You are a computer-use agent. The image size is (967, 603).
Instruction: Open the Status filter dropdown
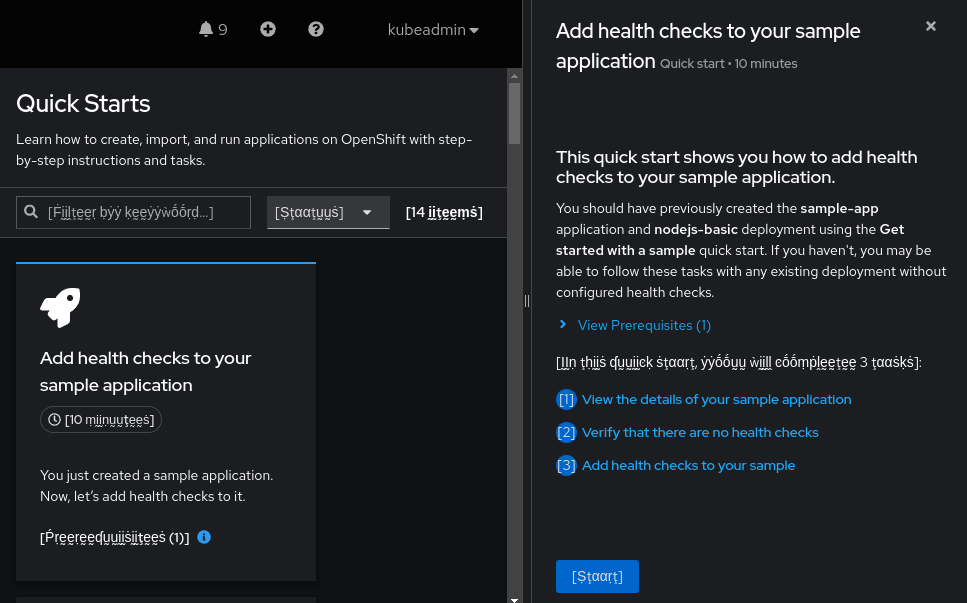tap(328, 212)
